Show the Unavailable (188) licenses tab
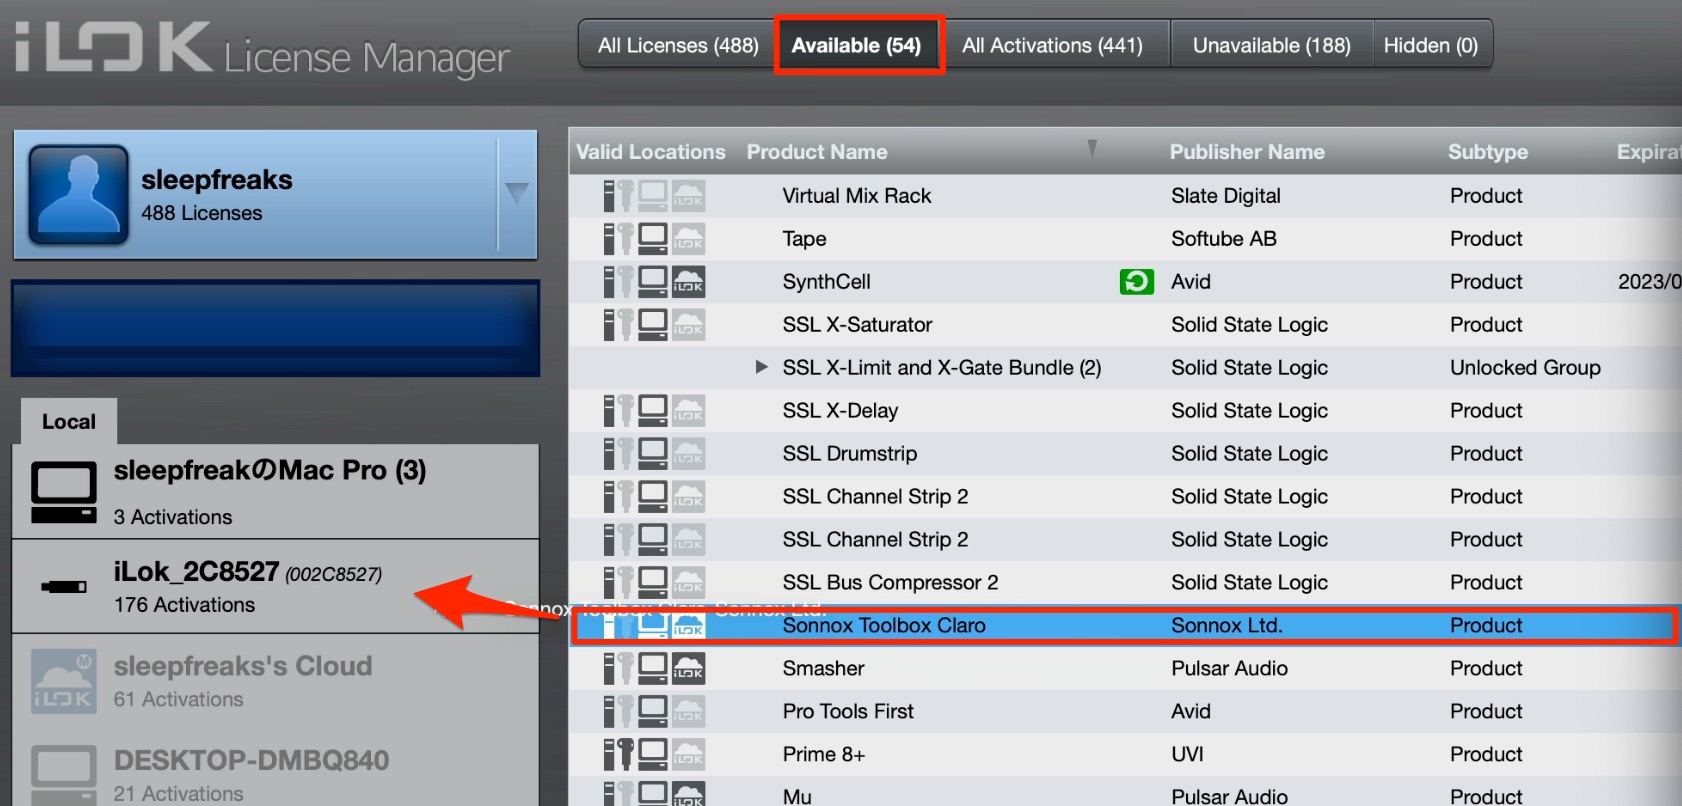This screenshot has height=806, width=1682. pos(1271,45)
